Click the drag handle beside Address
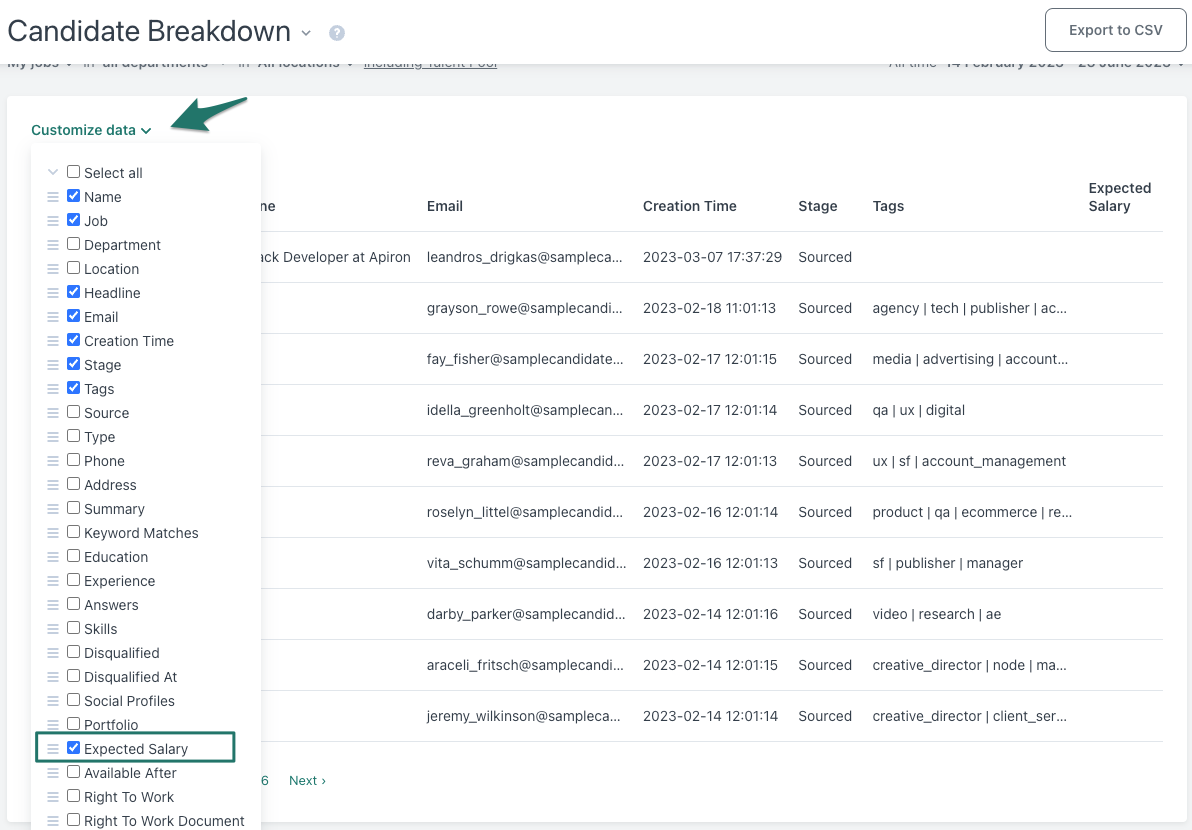 53,485
